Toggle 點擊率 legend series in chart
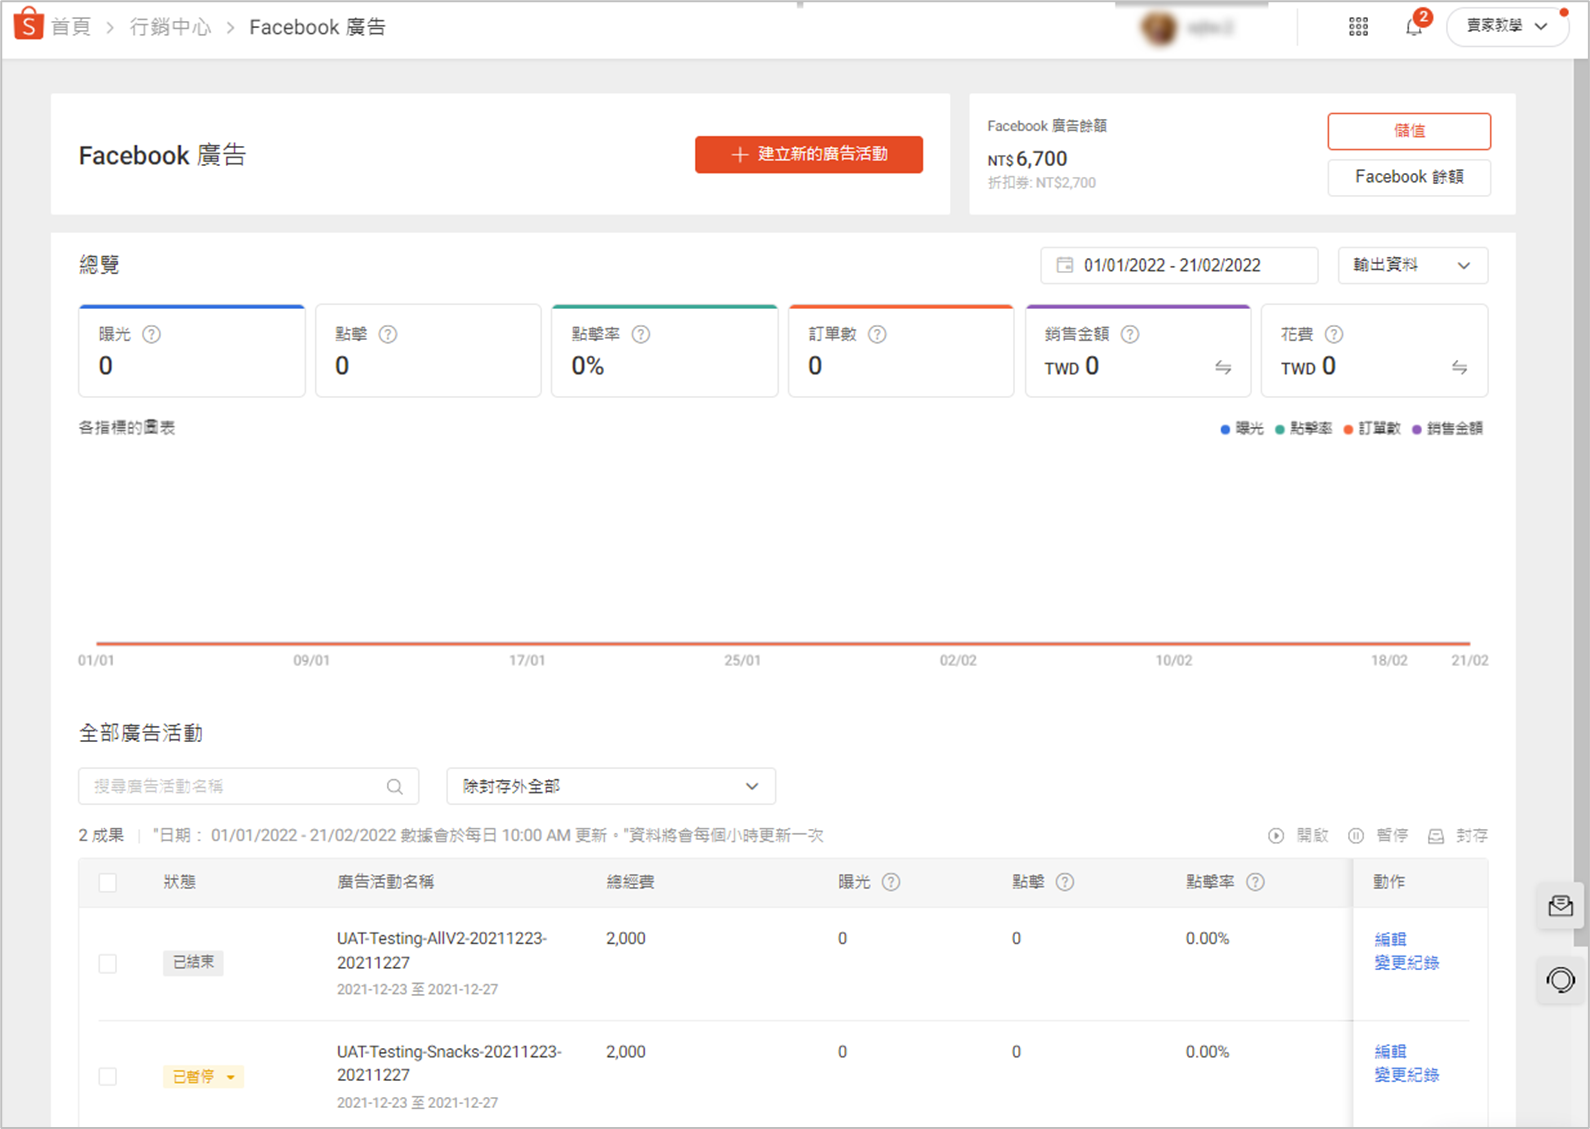The image size is (1590, 1129). click(1304, 429)
